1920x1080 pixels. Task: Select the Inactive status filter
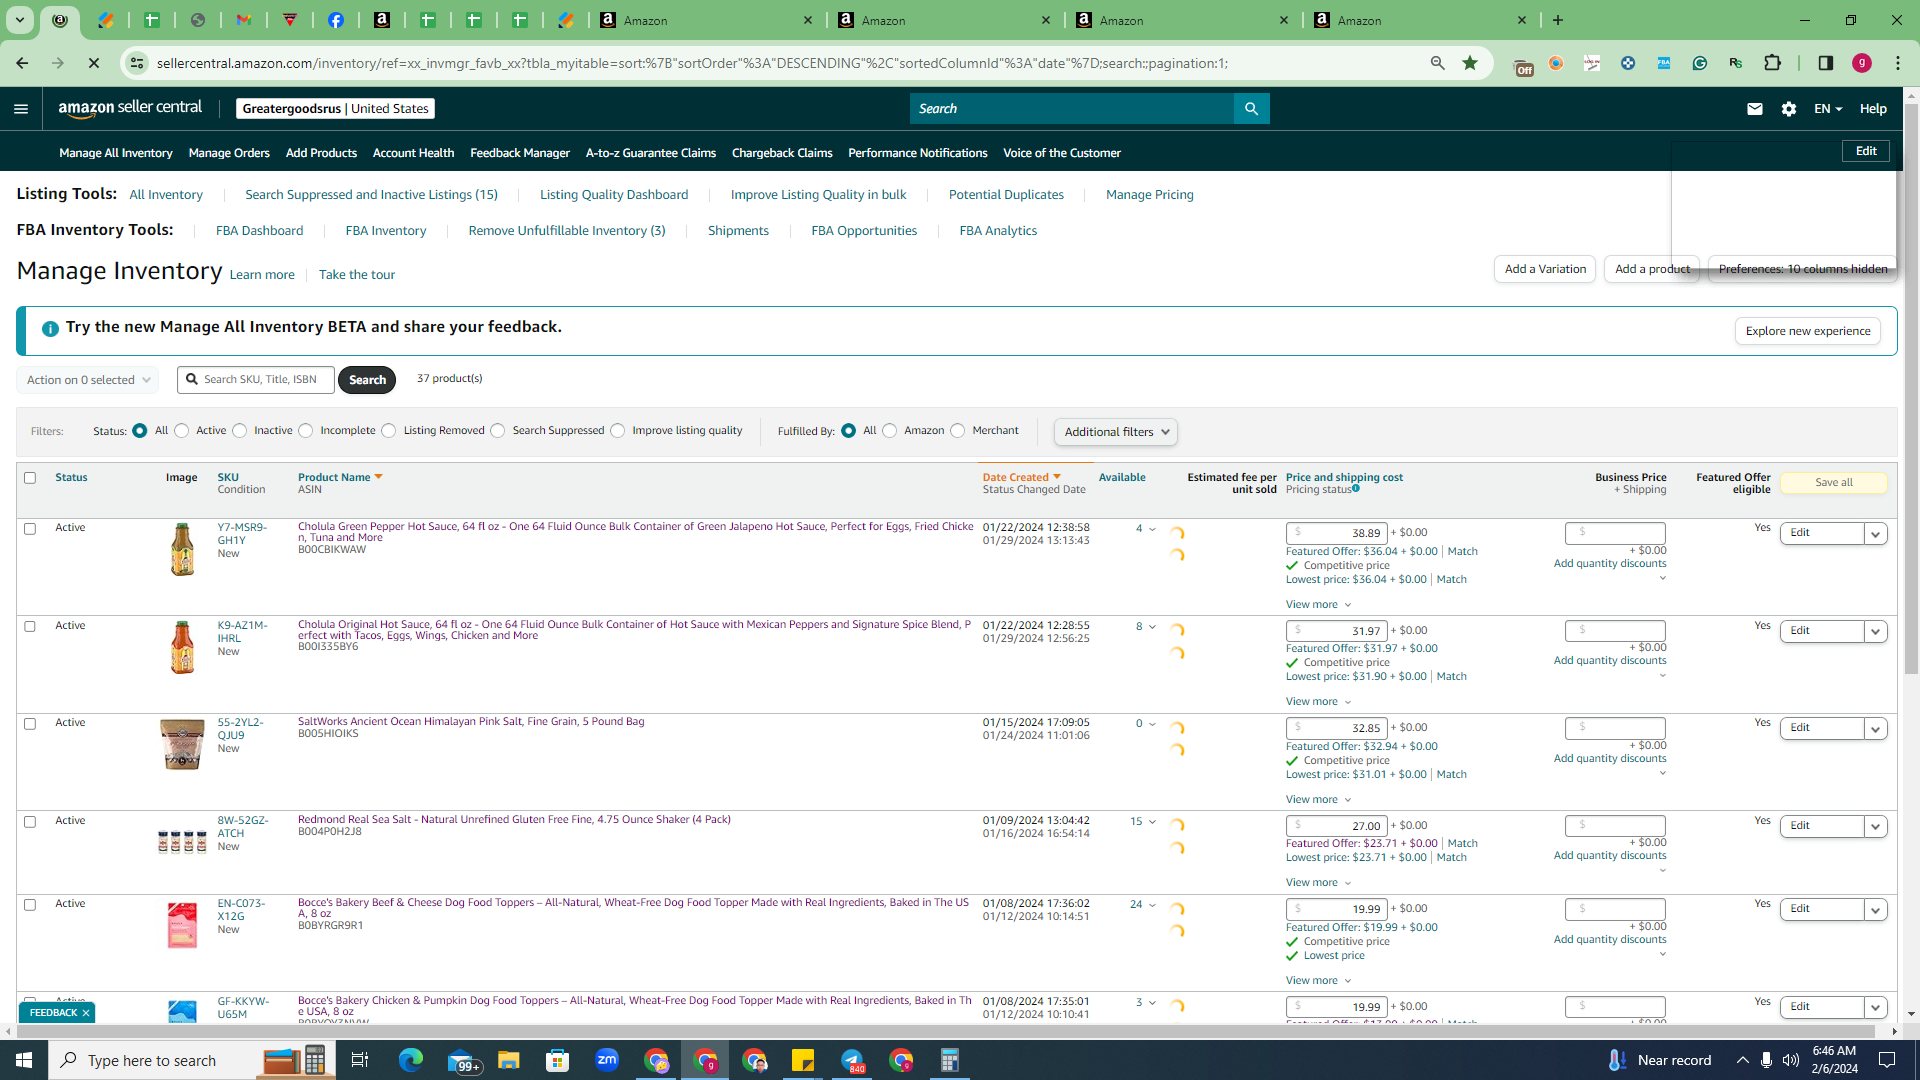[240, 431]
